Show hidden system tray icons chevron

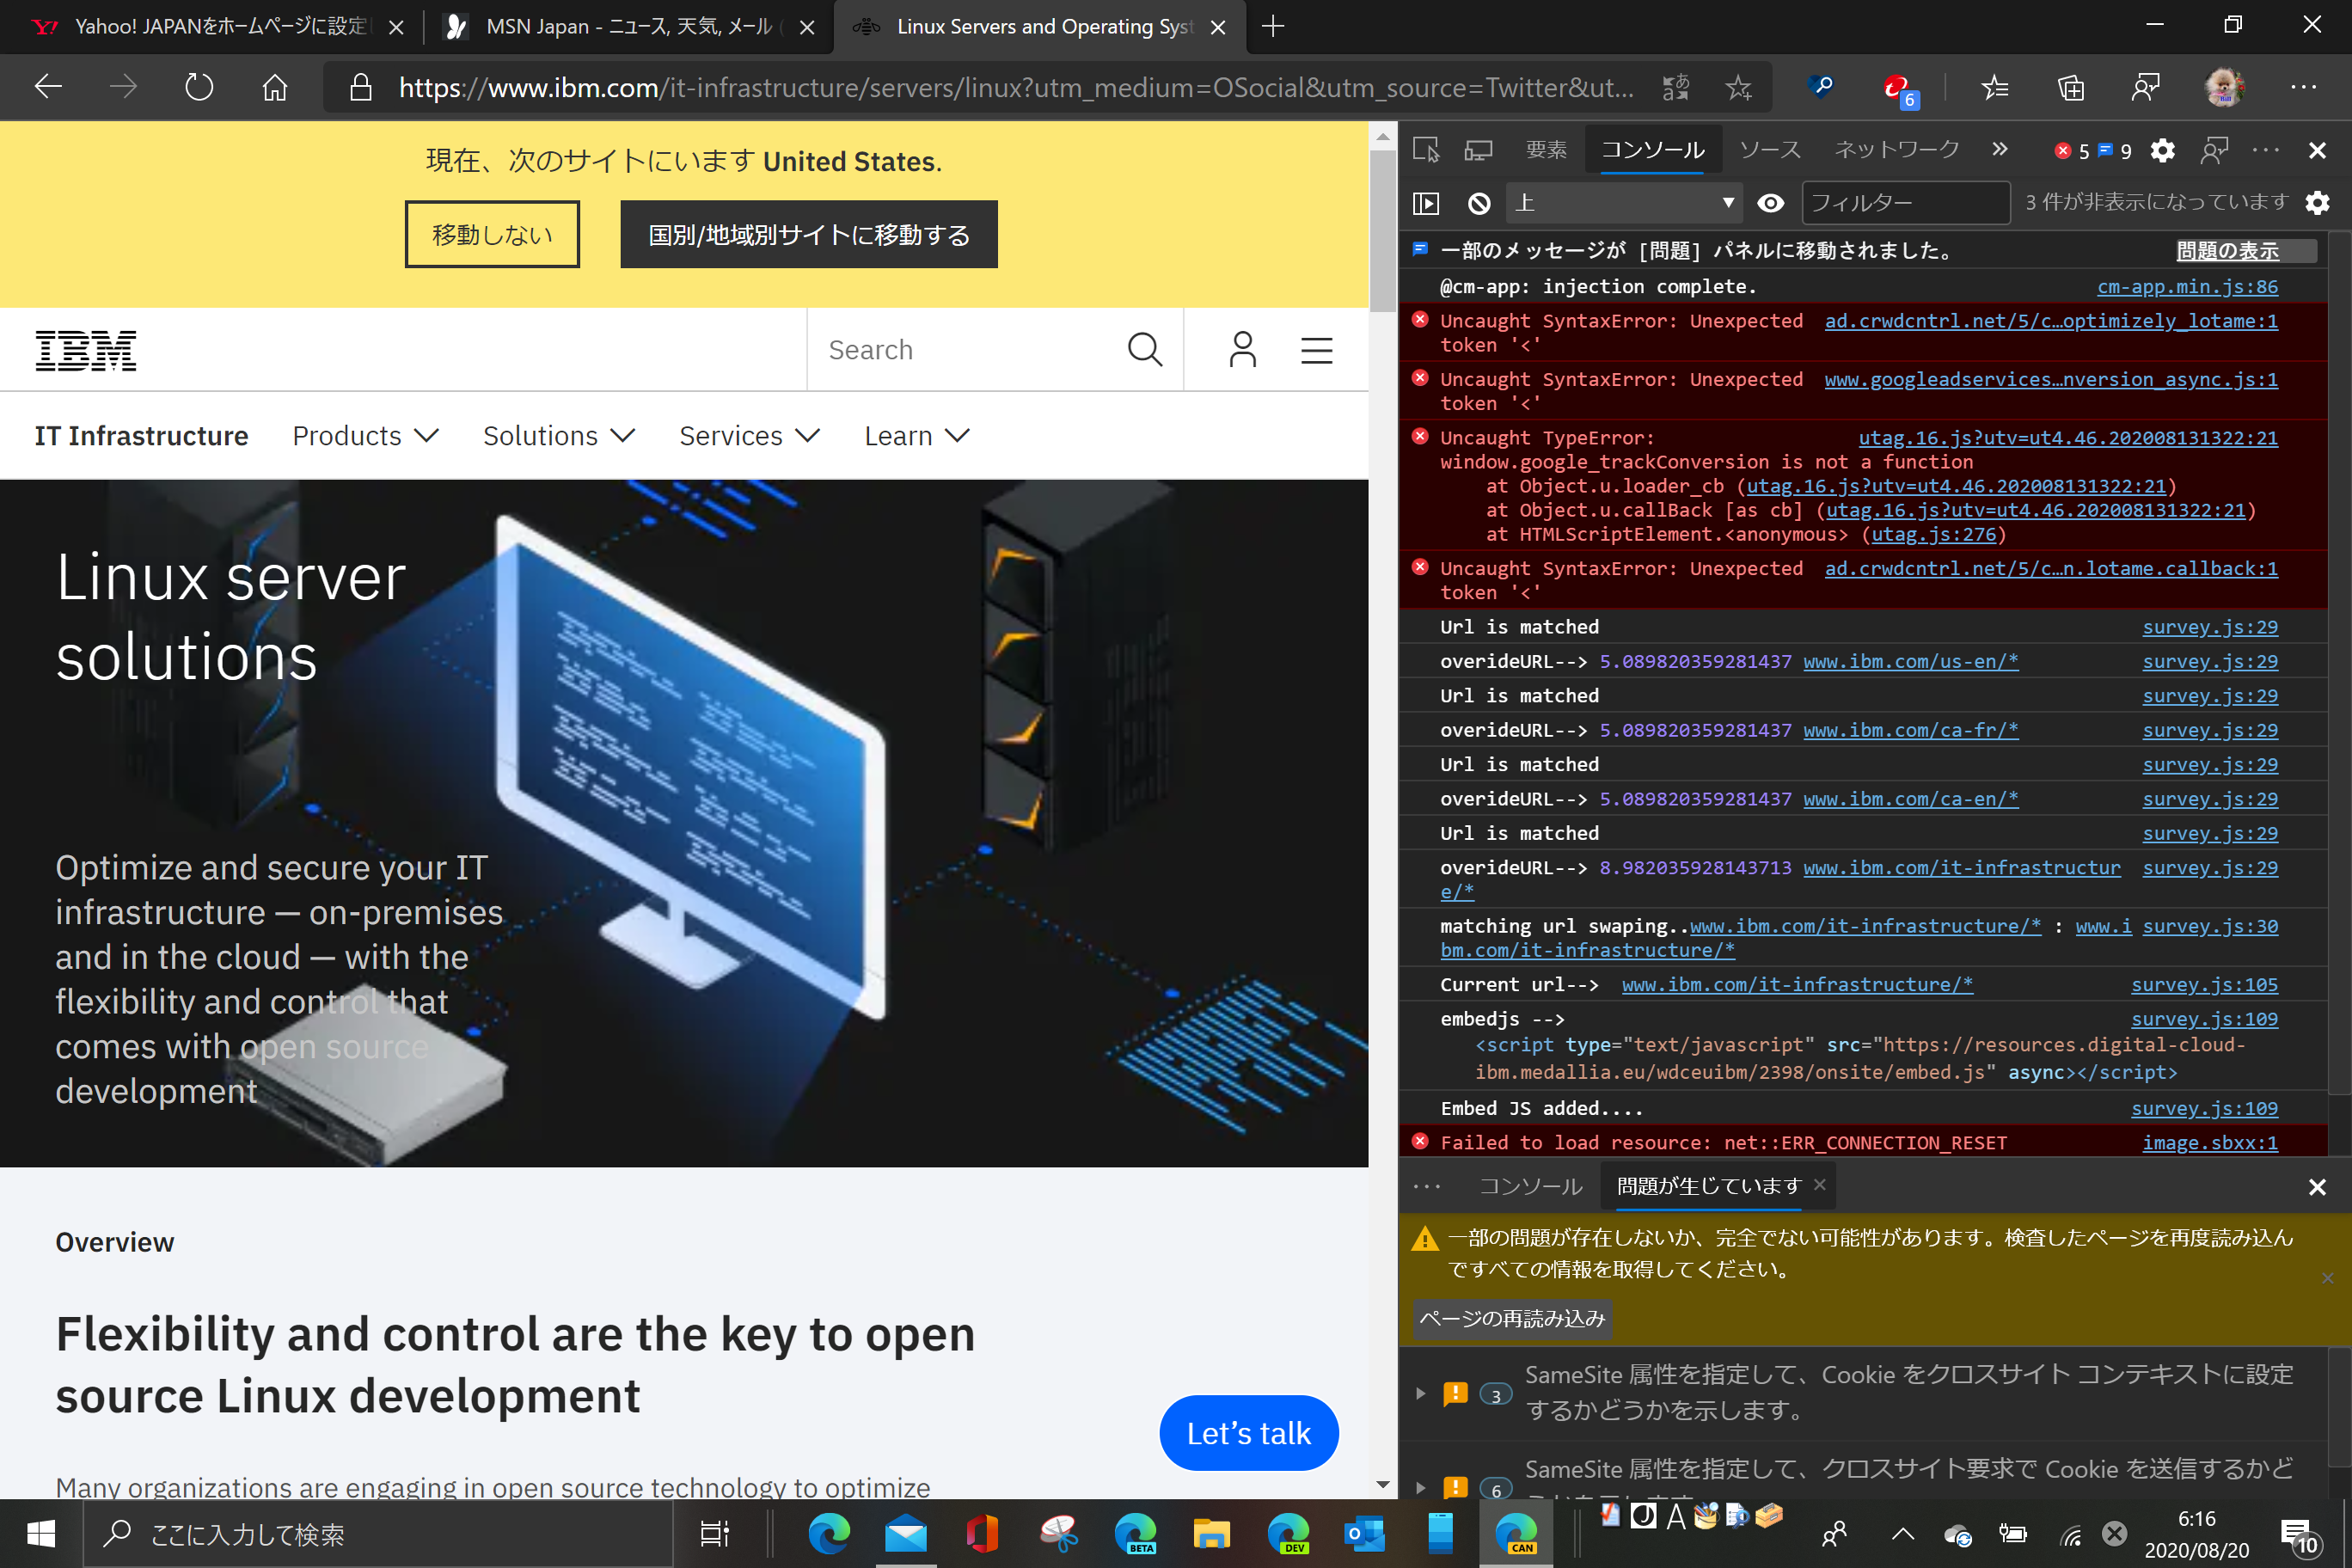click(x=1902, y=1534)
